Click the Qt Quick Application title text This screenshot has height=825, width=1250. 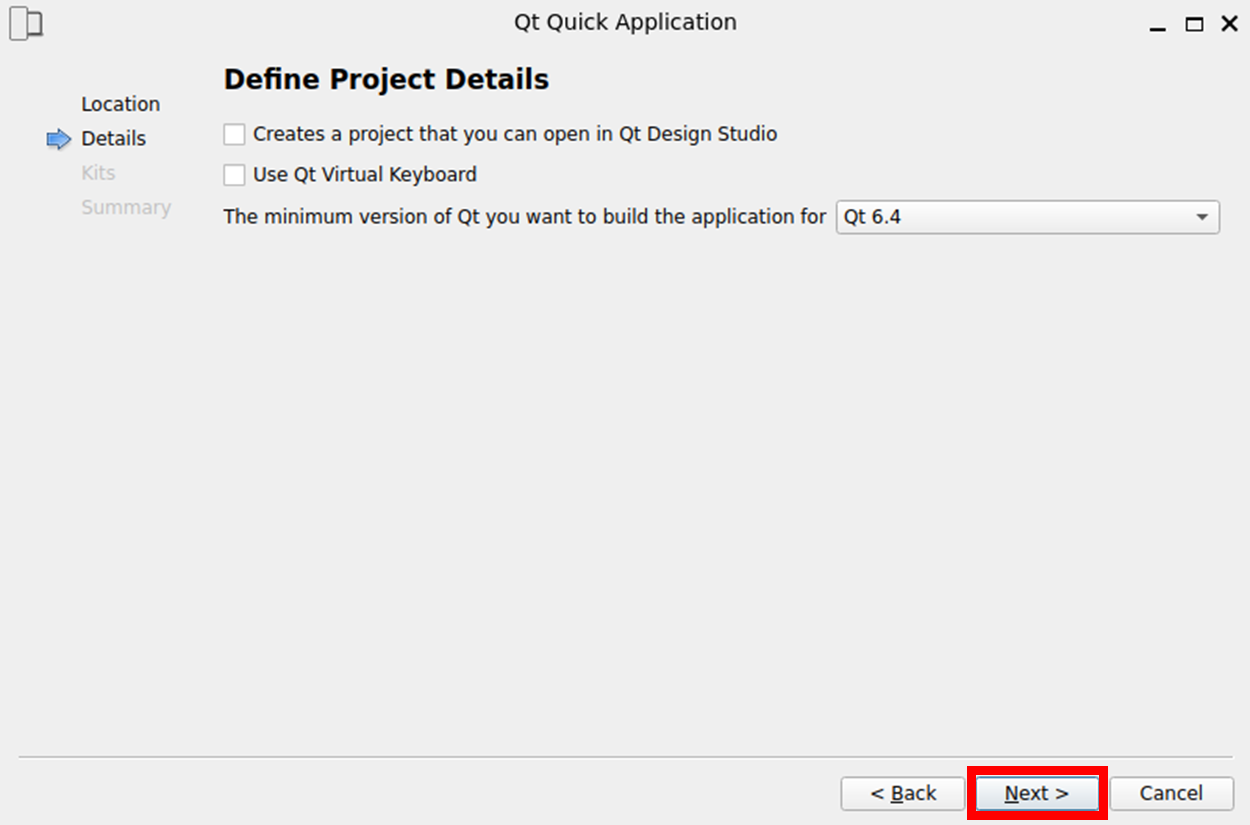click(x=625, y=23)
